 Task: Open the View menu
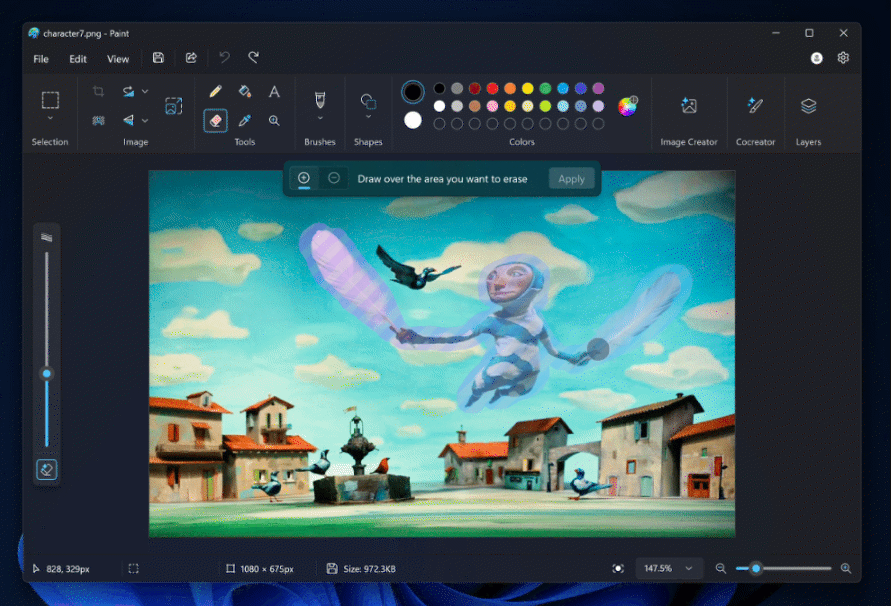(118, 59)
